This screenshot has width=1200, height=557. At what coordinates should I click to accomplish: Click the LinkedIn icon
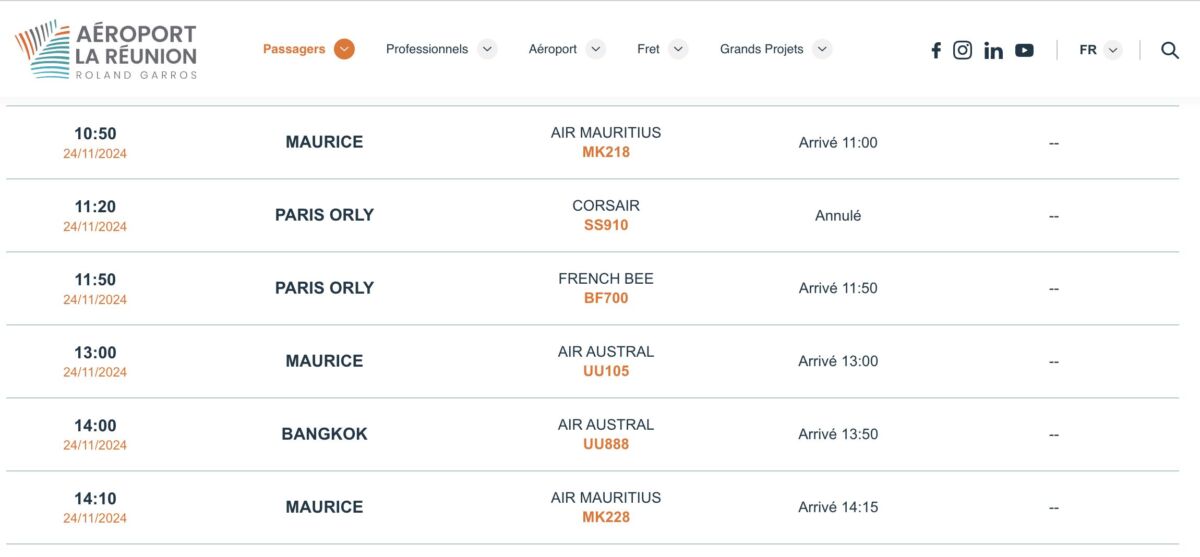click(x=993, y=50)
